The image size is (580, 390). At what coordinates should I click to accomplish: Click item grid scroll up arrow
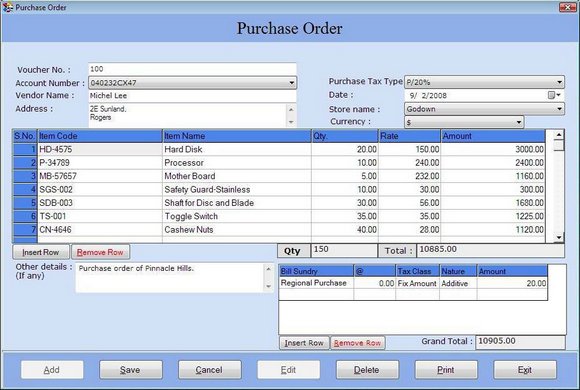559,135
